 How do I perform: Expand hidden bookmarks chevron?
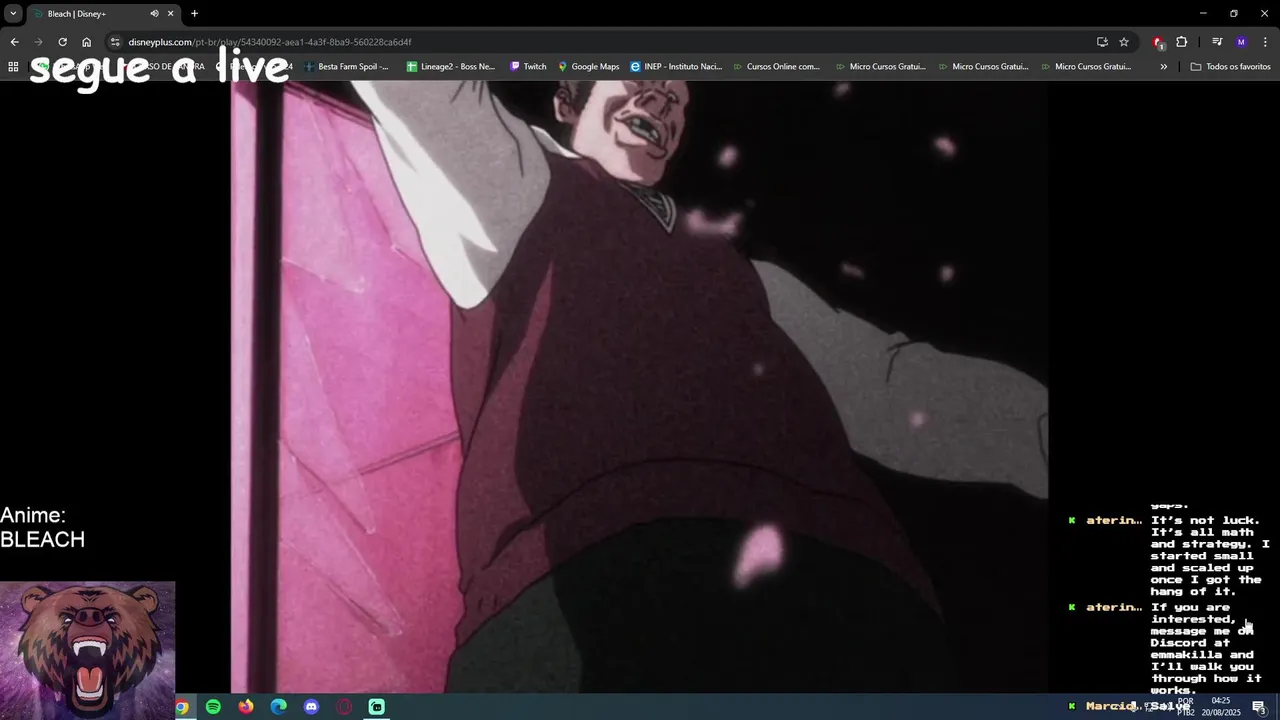click(x=1163, y=67)
